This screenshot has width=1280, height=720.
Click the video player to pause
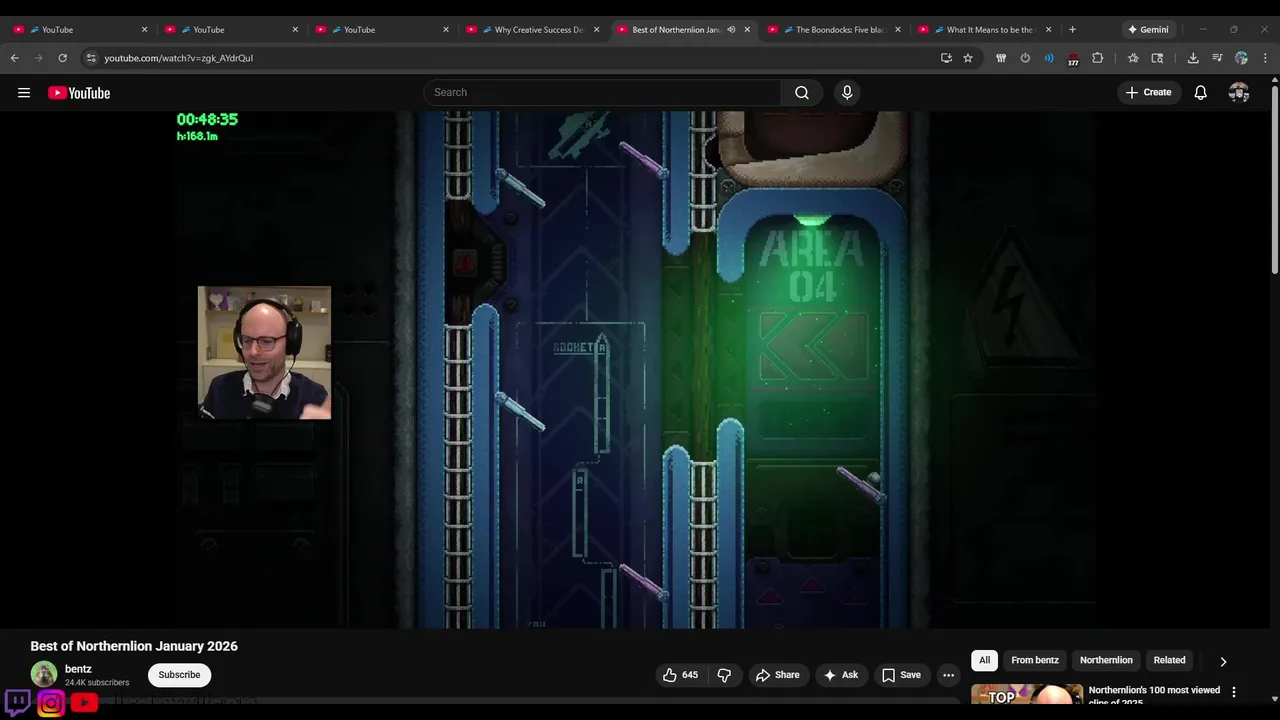click(636, 370)
